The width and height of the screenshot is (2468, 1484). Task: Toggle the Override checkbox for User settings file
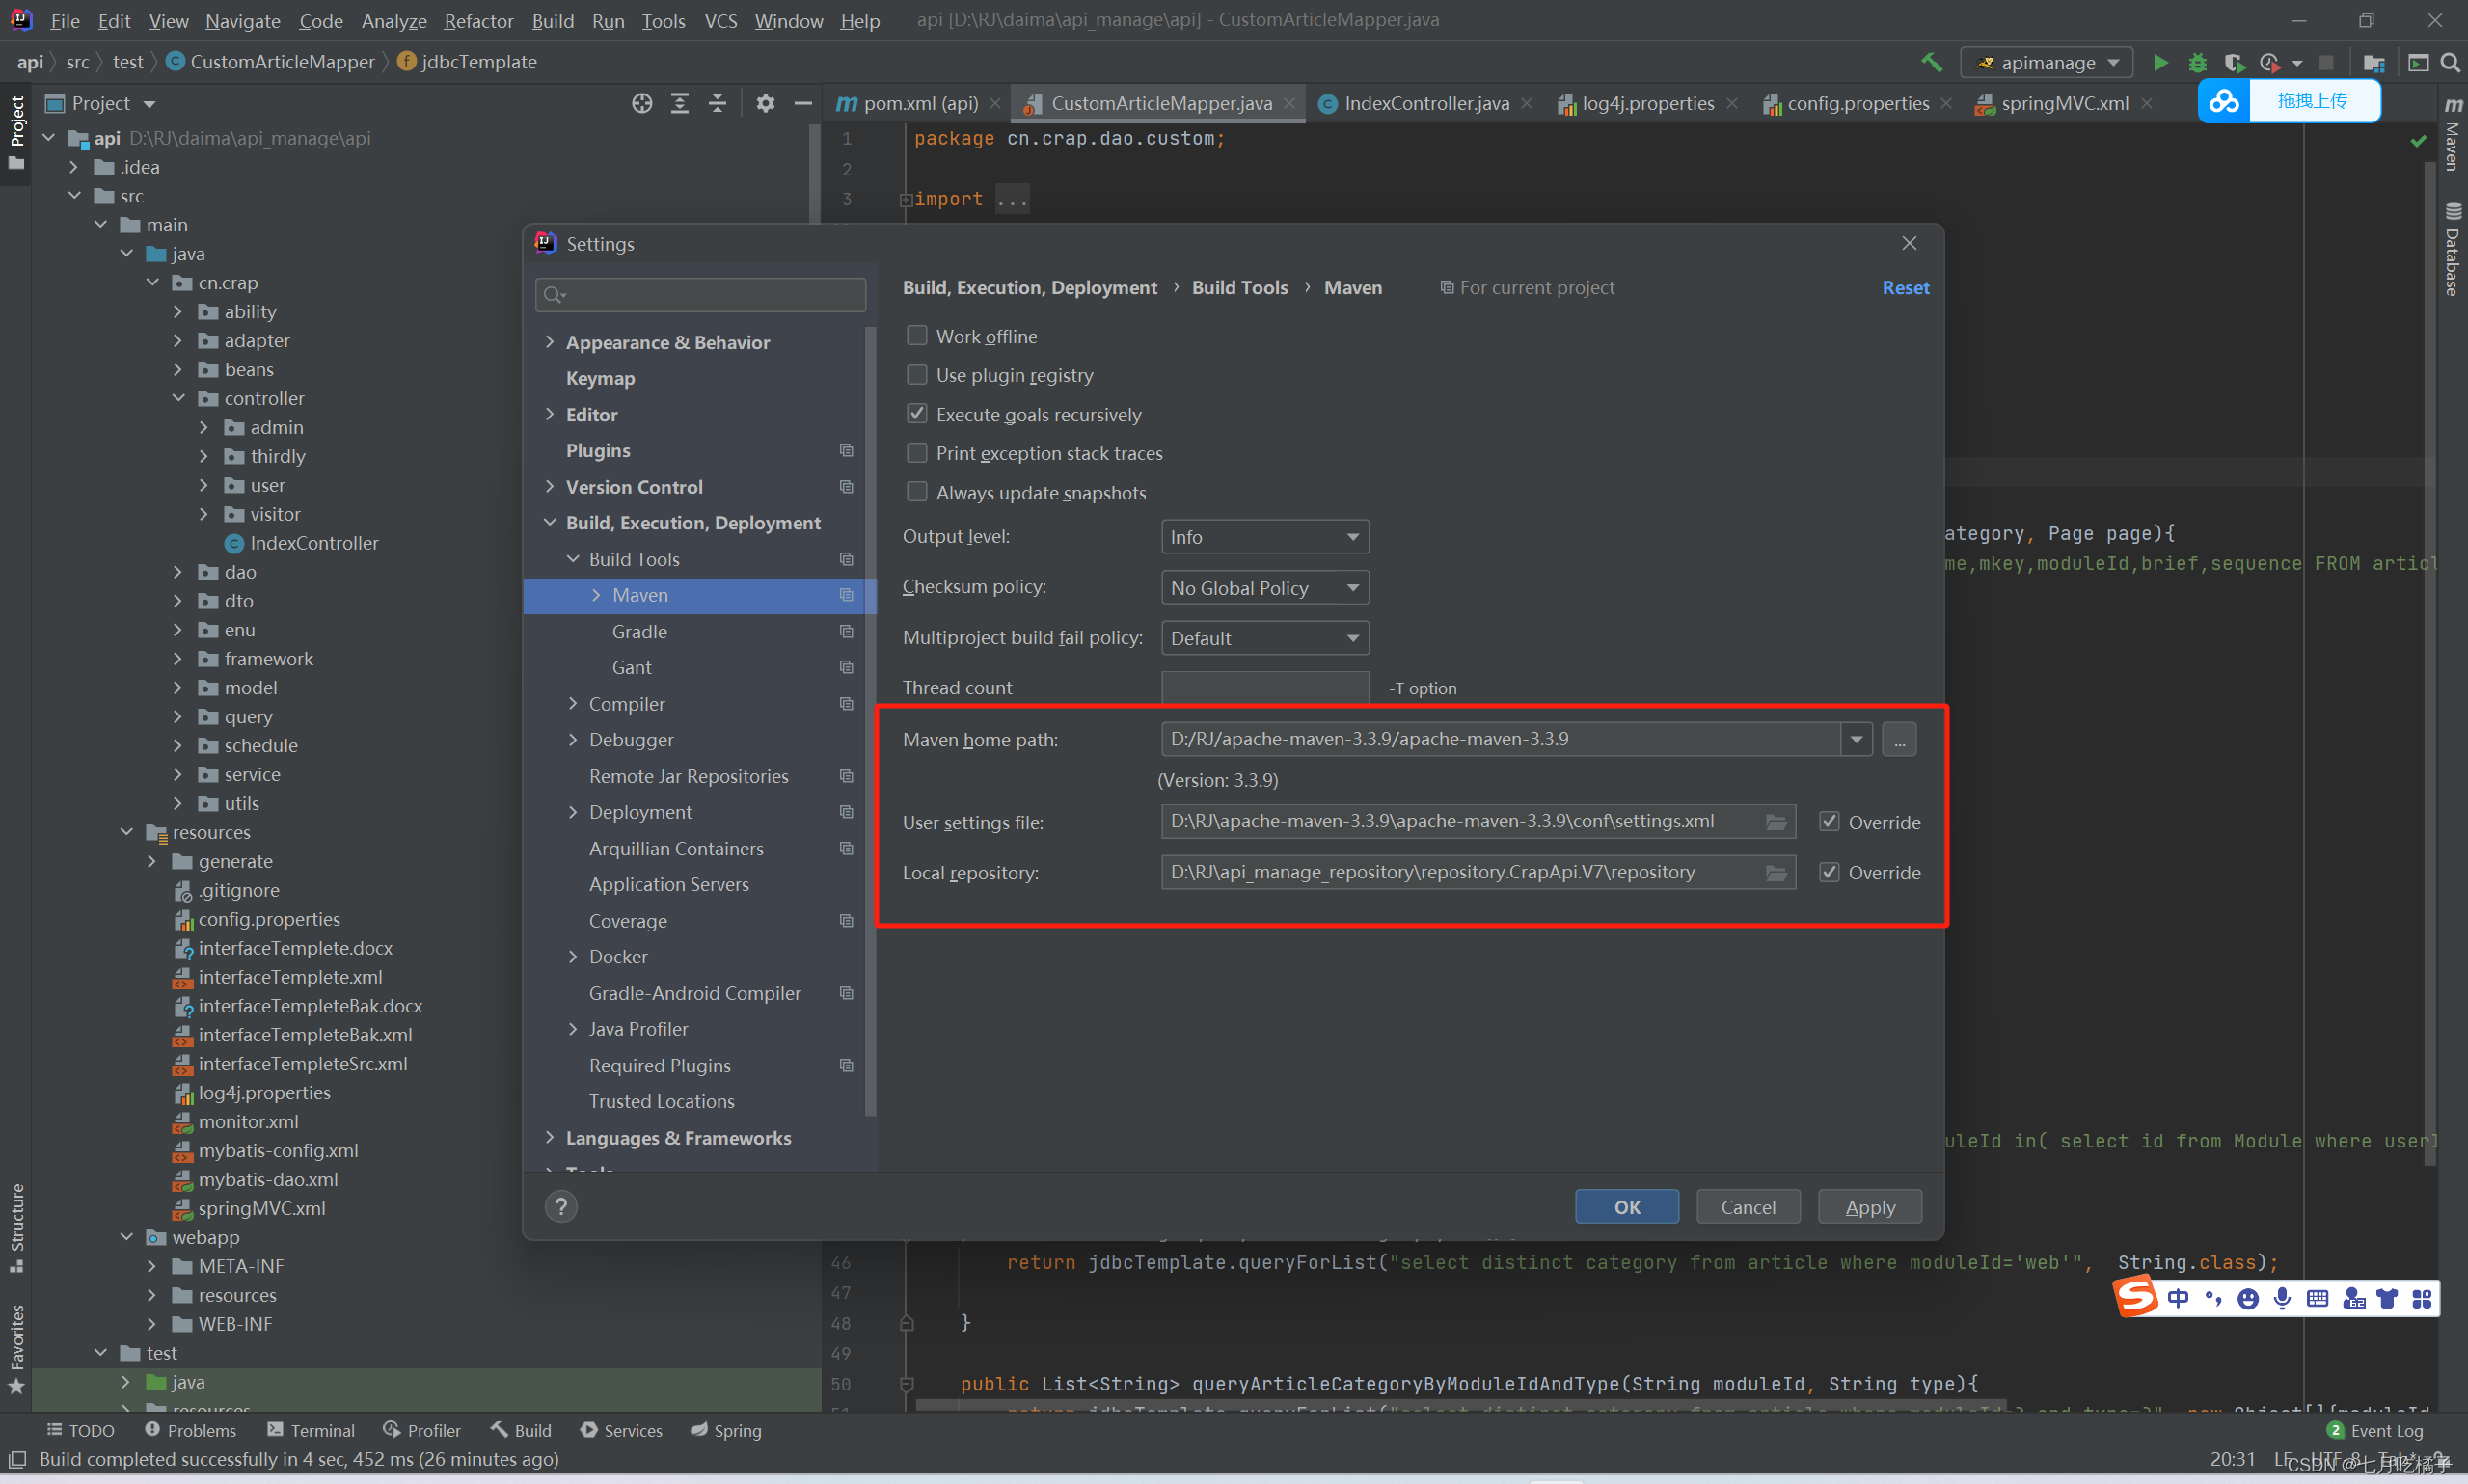pyautogui.click(x=1830, y=822)
